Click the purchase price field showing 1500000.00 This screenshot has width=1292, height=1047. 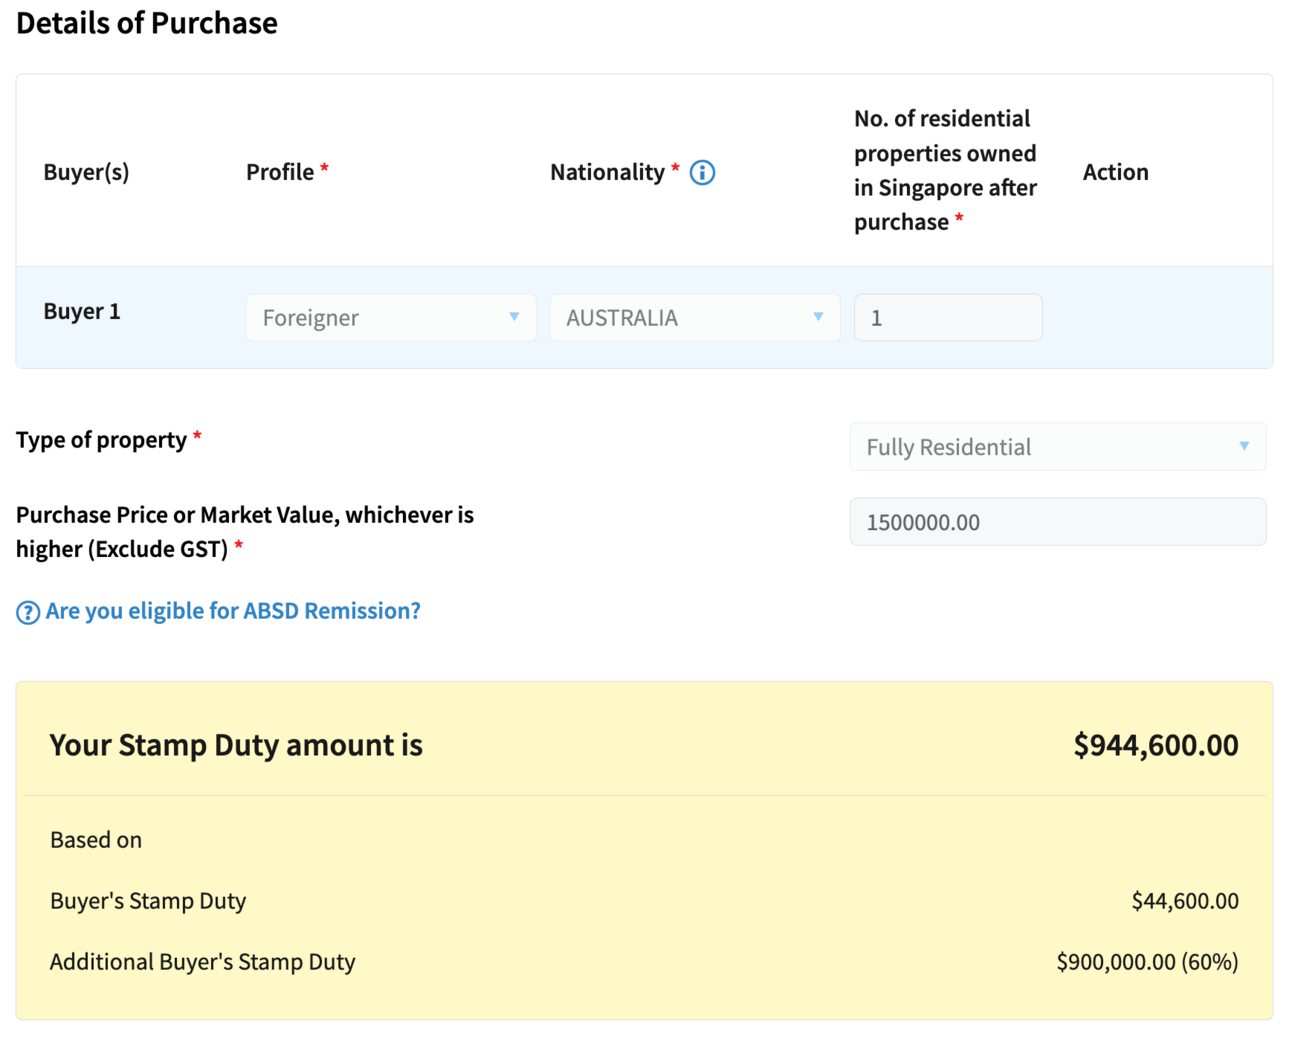click(x=1057, y=522)
